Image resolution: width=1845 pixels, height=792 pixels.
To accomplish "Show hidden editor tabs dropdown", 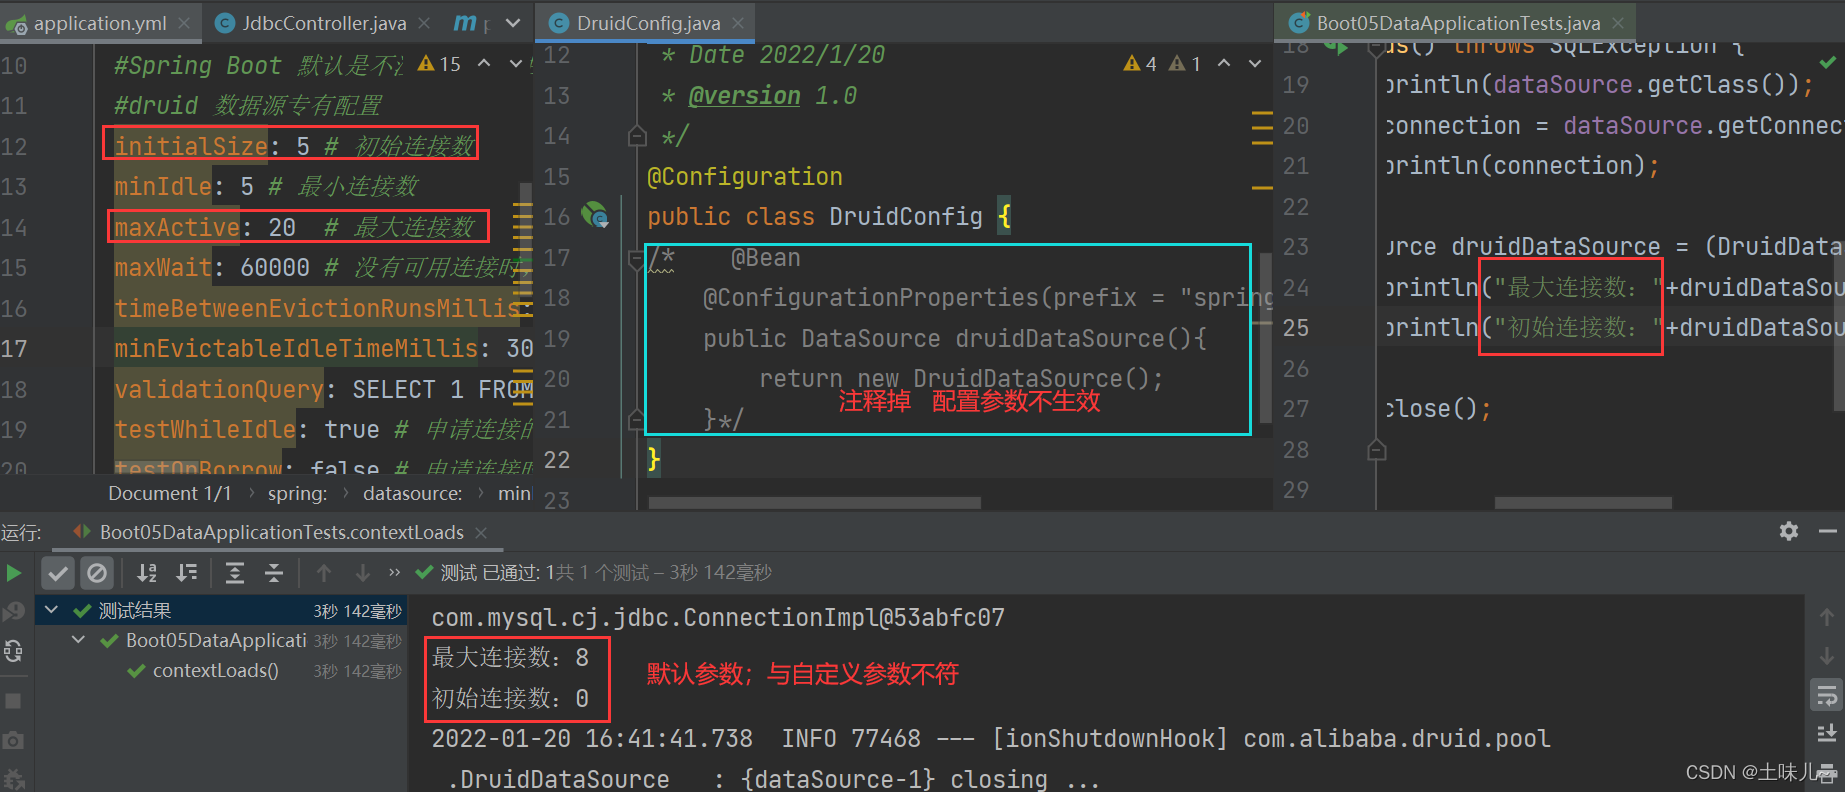I will click(x=513, y=22).
